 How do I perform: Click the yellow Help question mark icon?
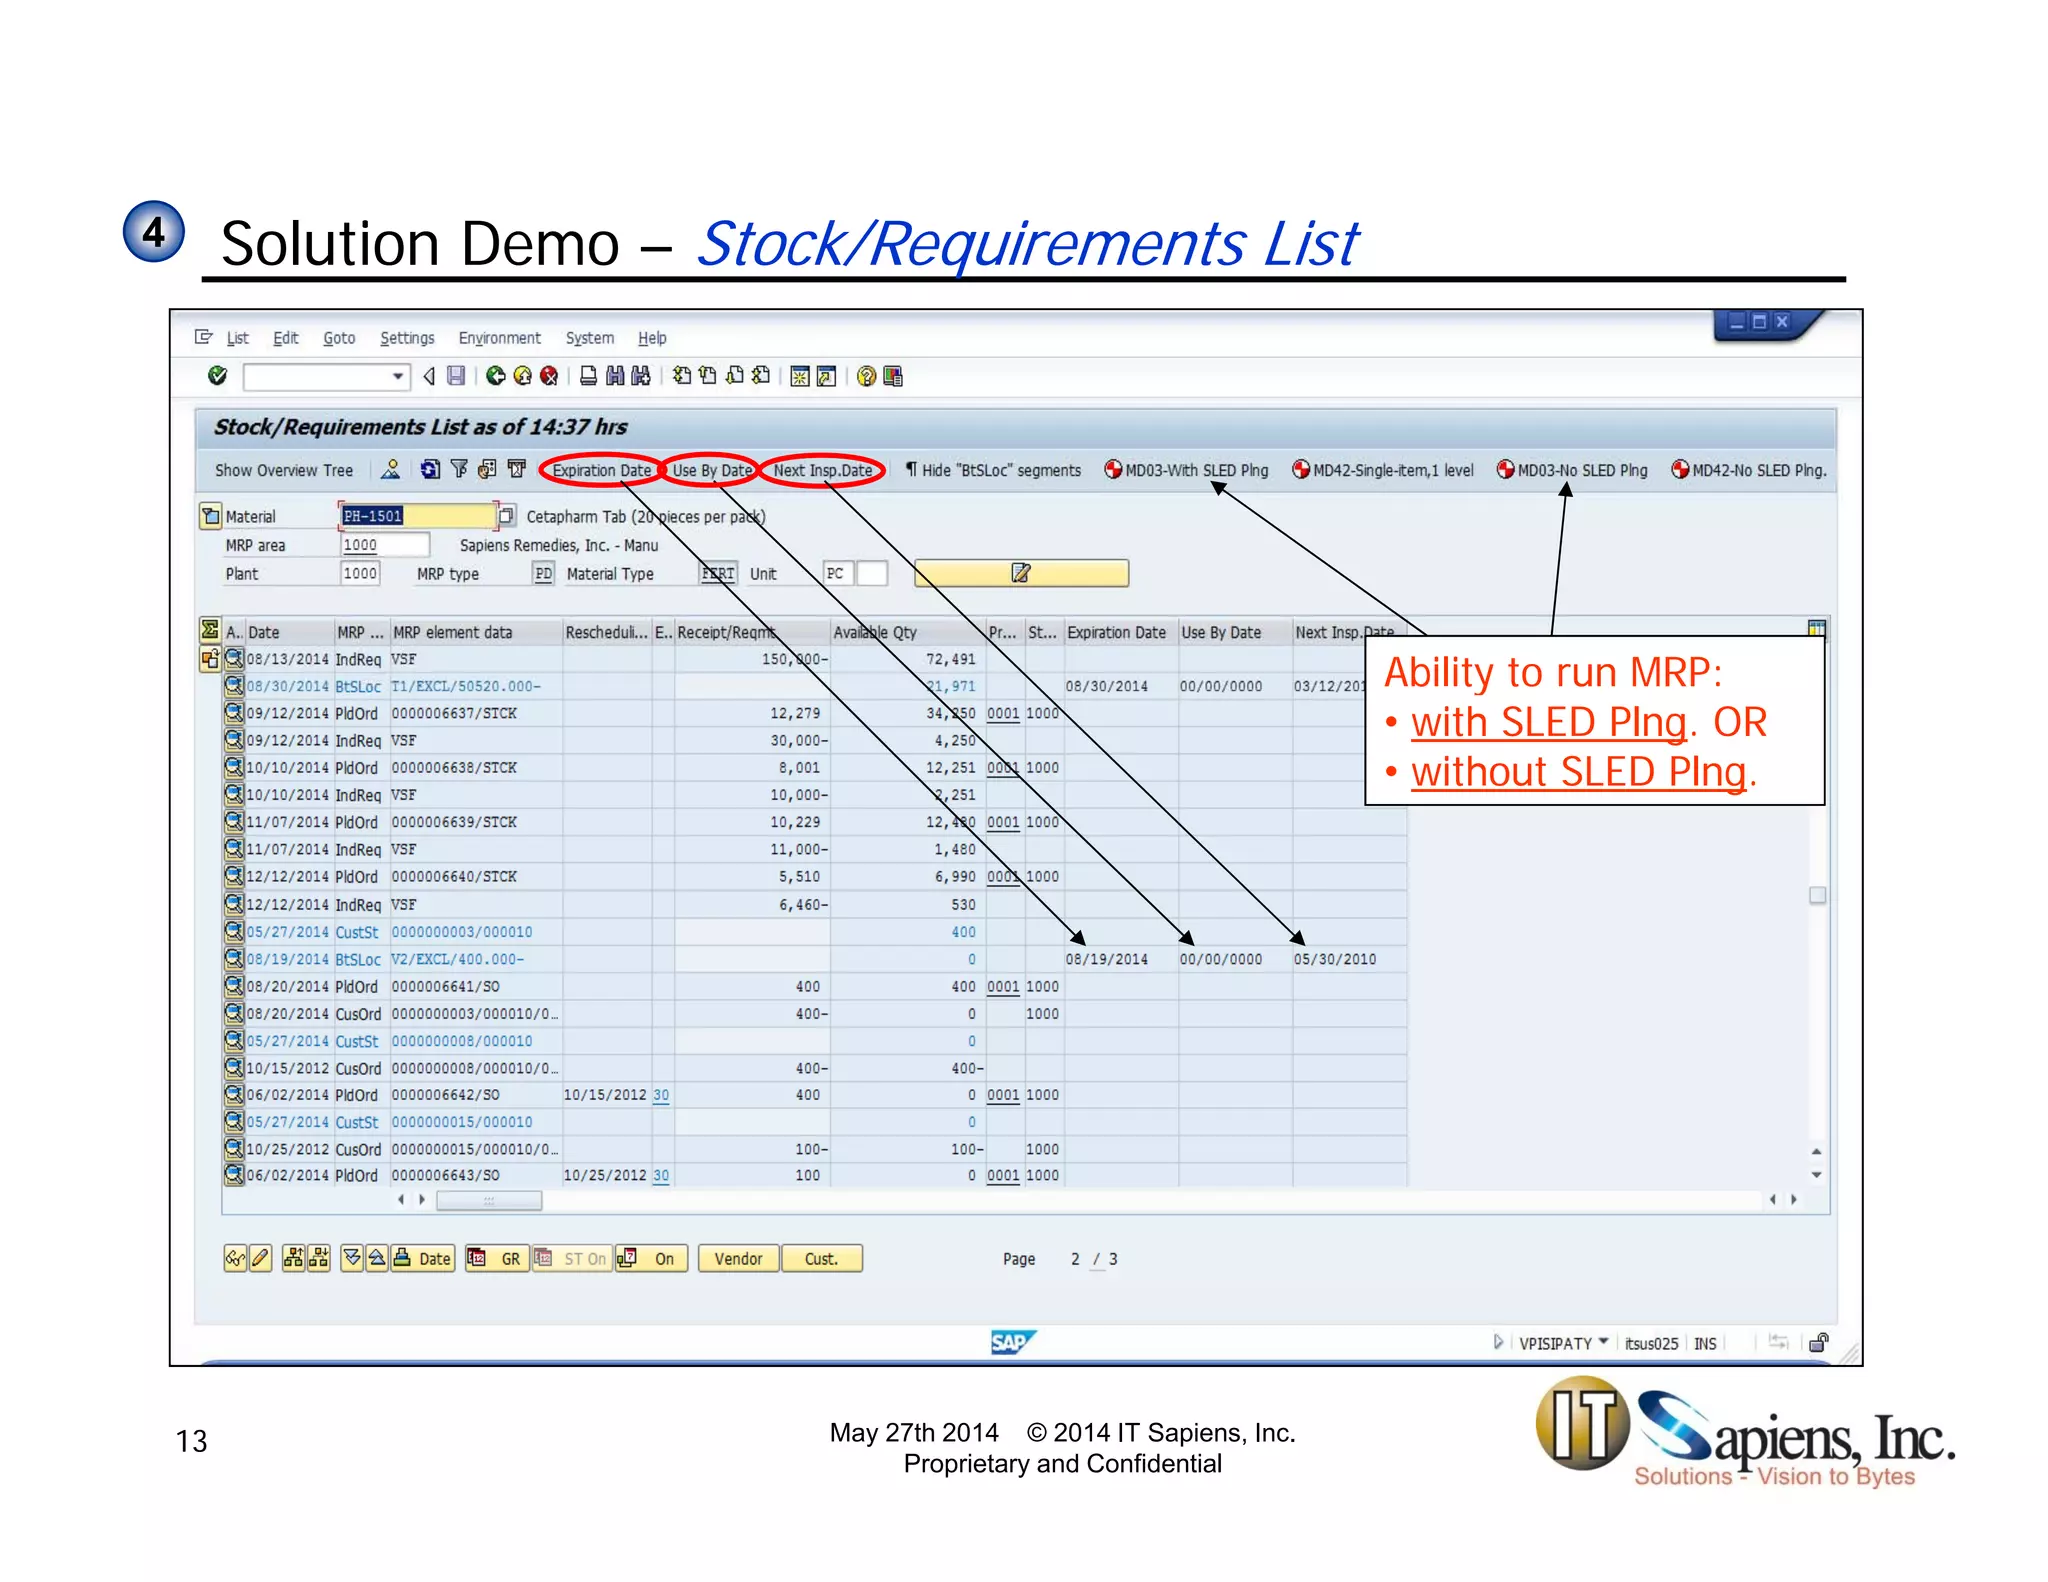(866, 376)
